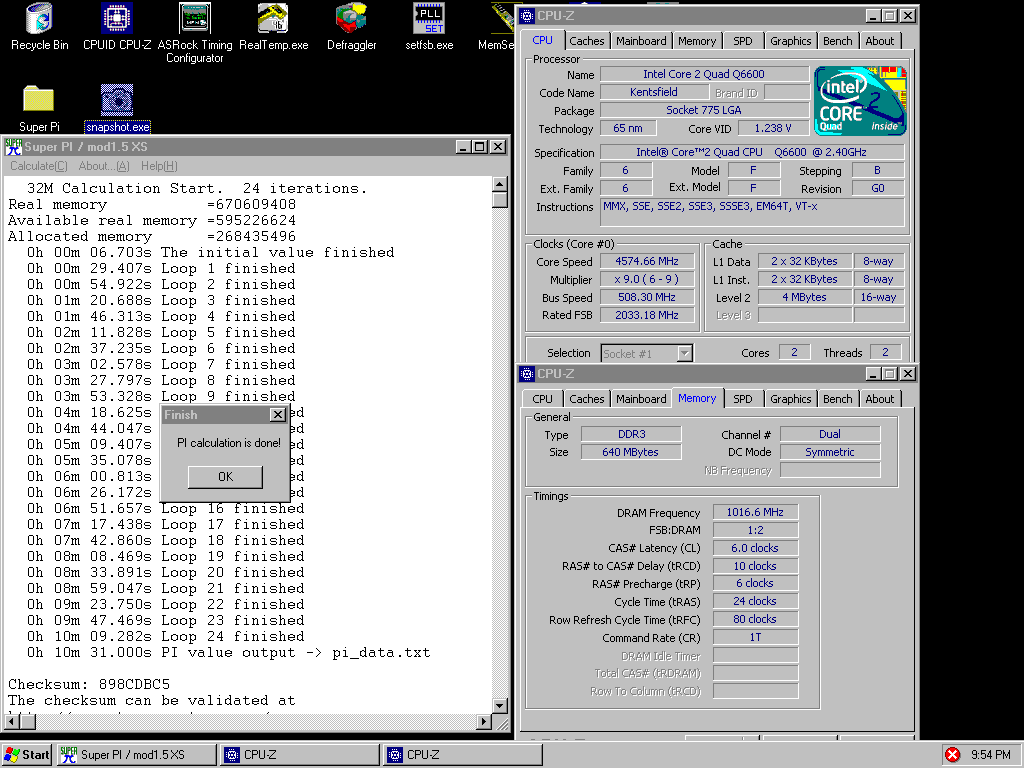Open Help menu in Super PI
This screenshot has width=1024, height=768.
click(x=159, y=166)
